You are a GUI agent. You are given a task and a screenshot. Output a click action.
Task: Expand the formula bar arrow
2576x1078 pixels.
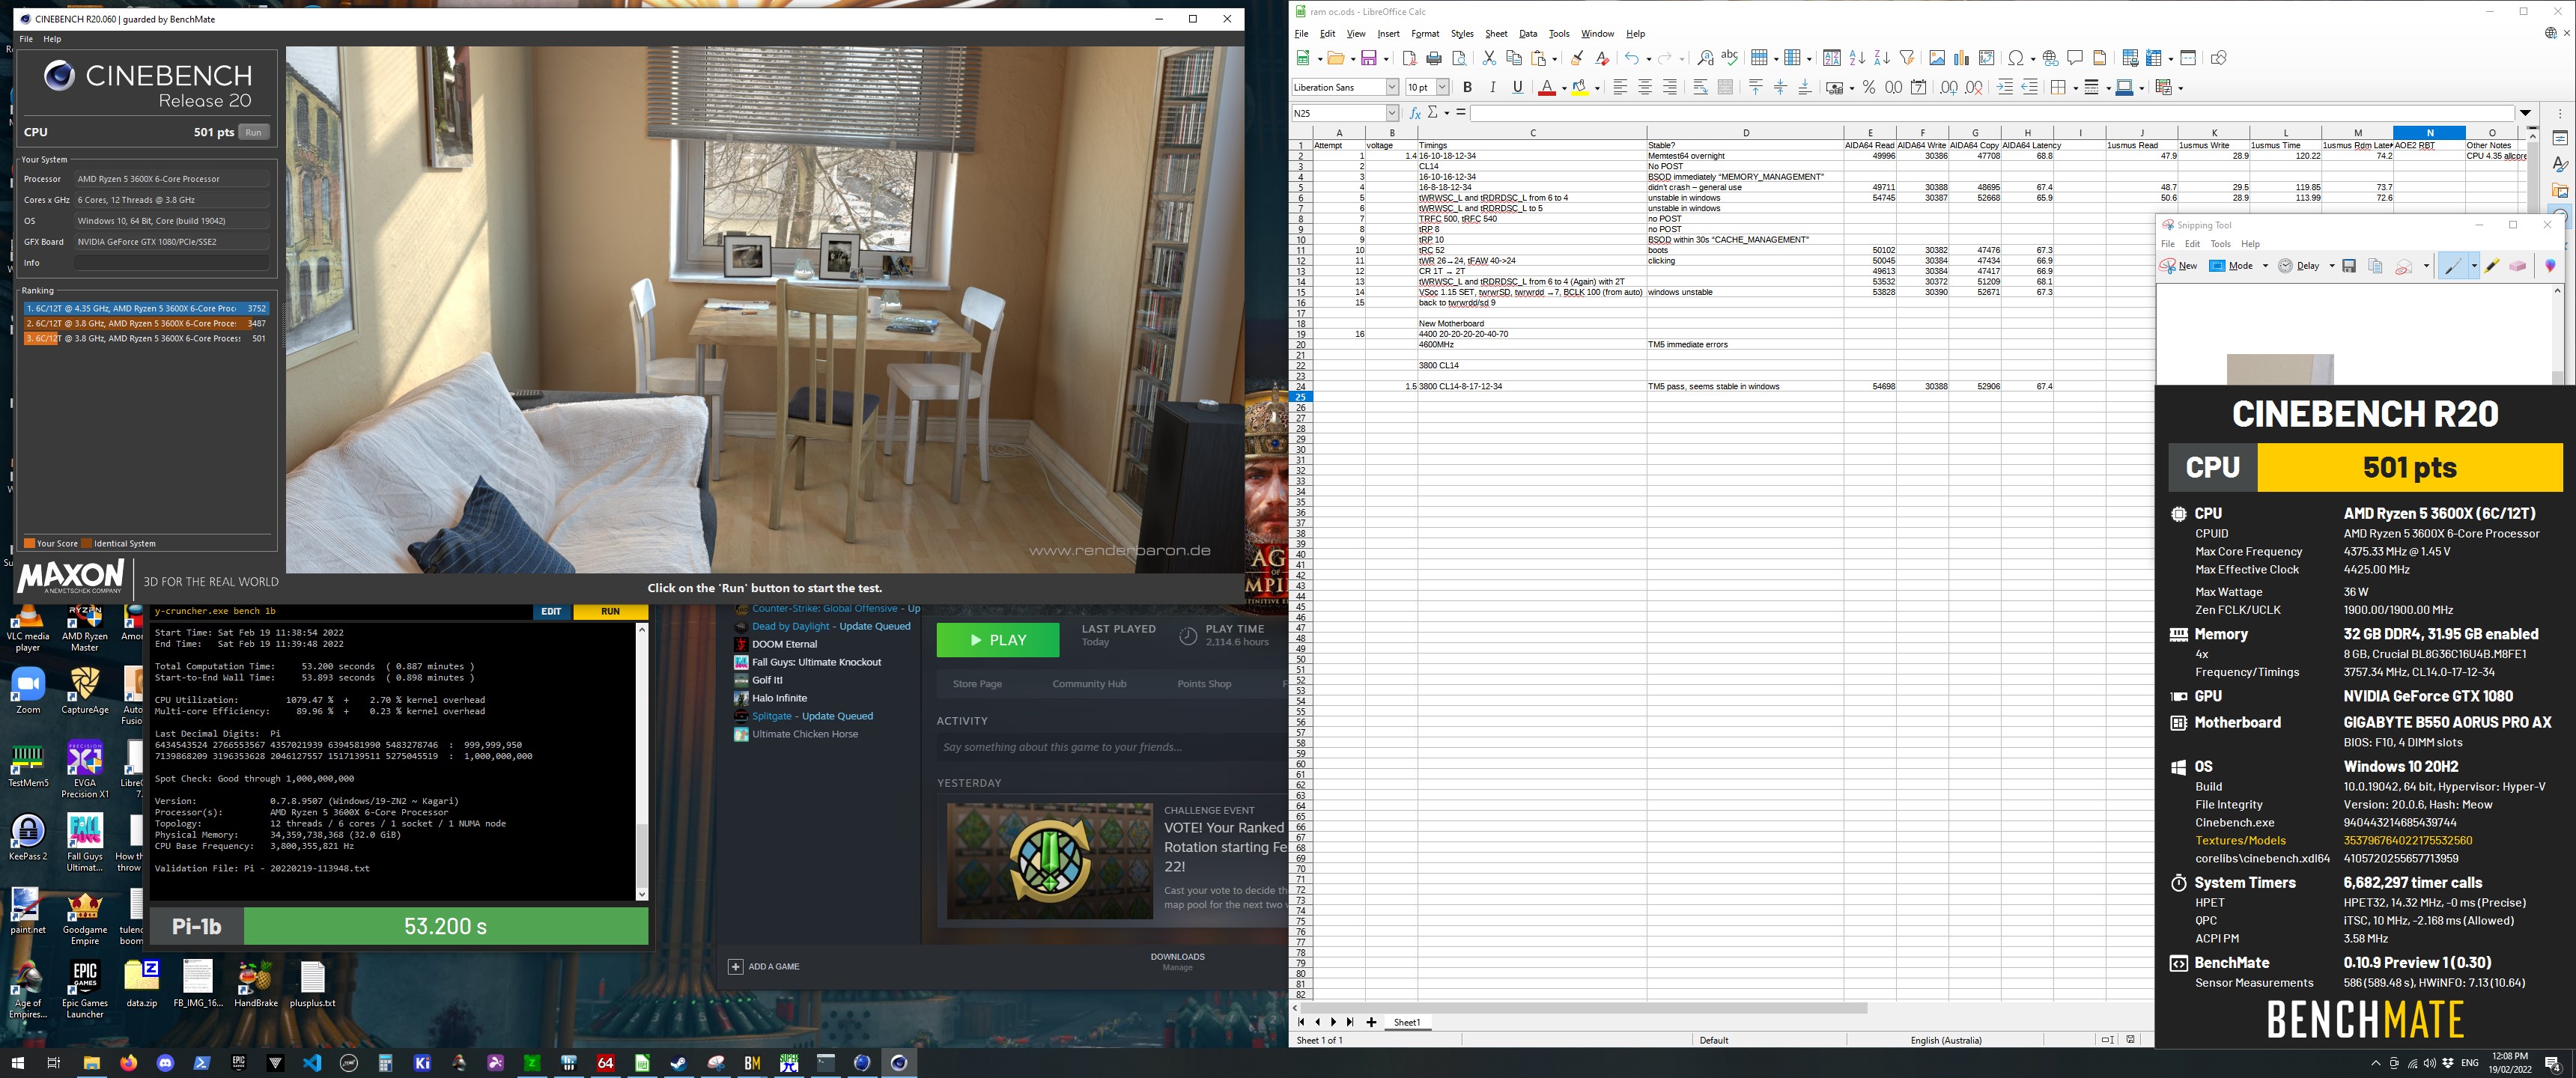tap(2526, 113)
